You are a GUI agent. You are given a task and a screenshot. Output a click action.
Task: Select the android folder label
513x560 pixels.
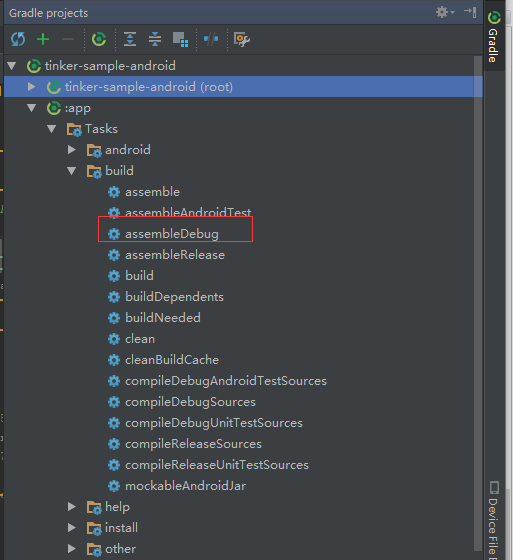[128, 150]
